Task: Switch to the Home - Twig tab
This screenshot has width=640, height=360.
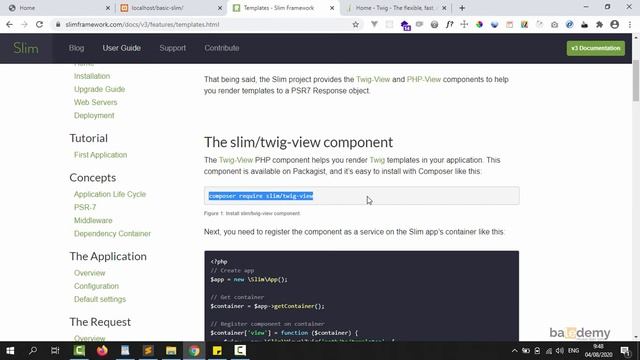Action: tap(394, 8)
